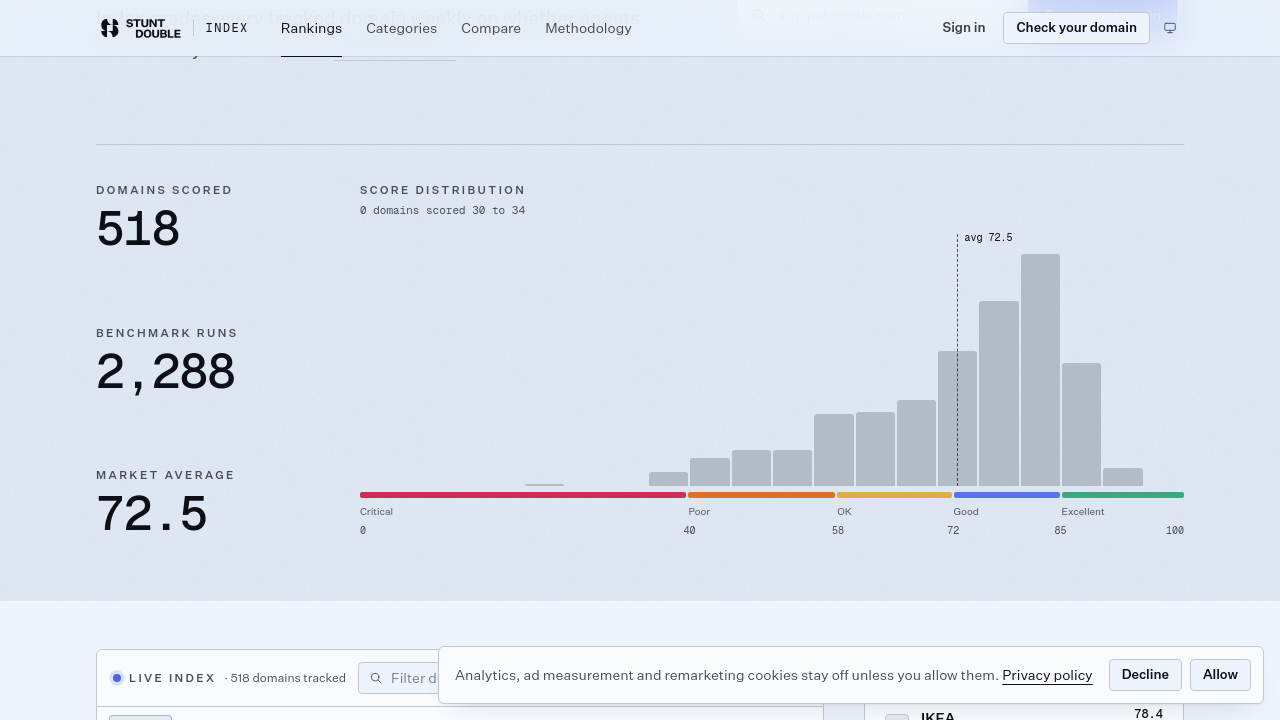Select the blue Good score band

[1007, 495]
